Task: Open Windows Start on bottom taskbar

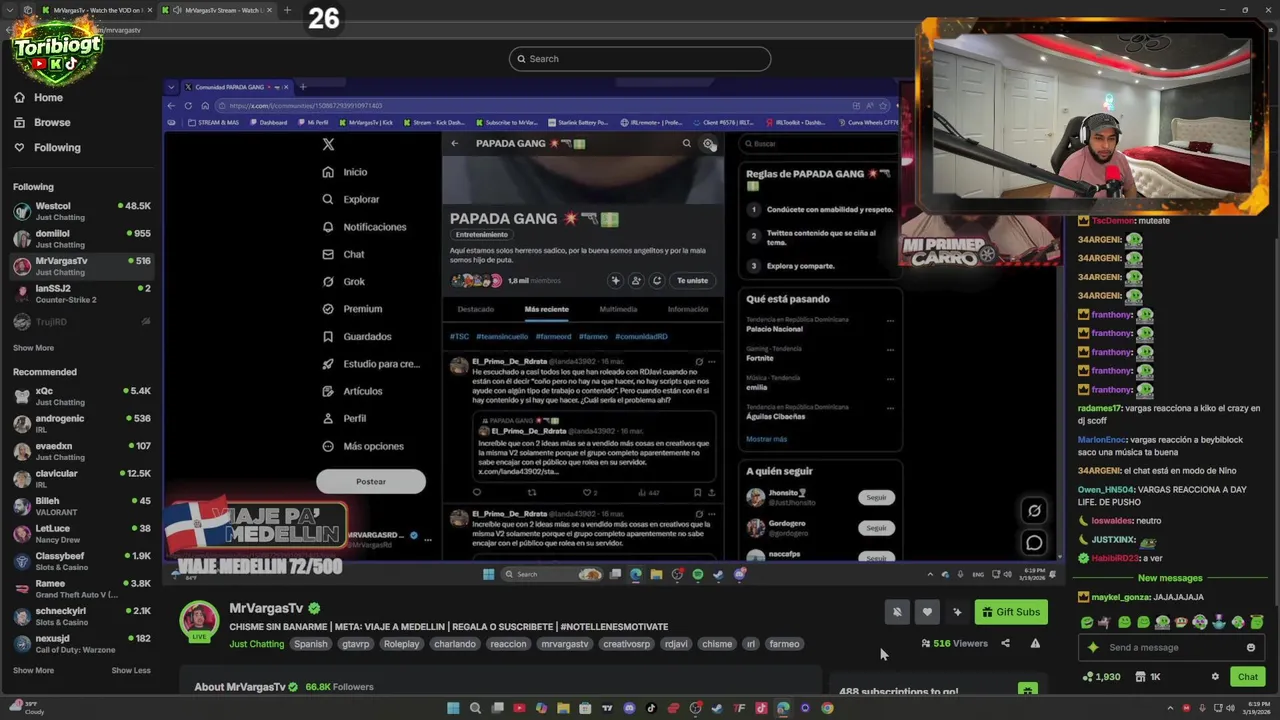Action: tap(453, 708)
